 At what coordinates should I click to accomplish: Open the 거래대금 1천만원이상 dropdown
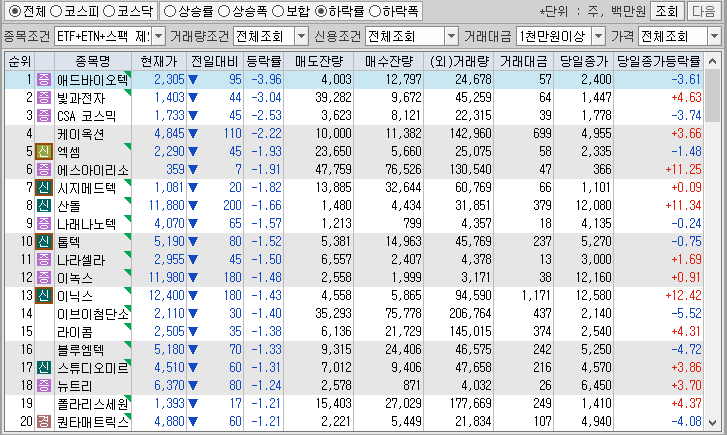point(599,36)
